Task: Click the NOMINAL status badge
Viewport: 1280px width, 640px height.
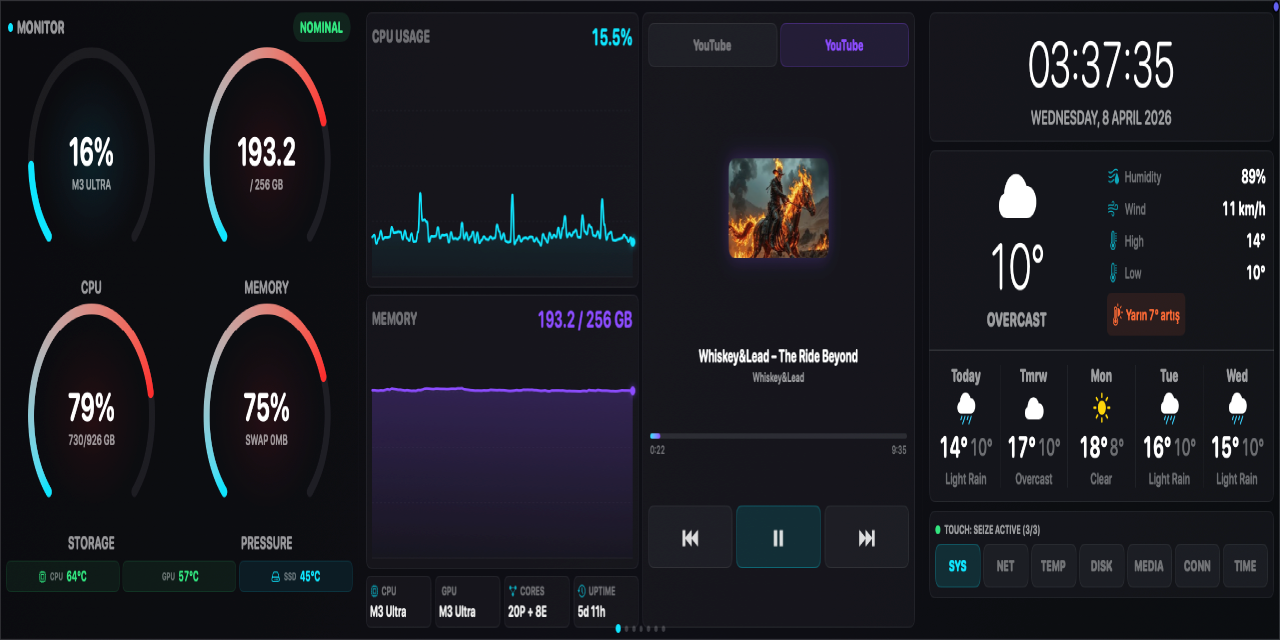Action: (321, 28)
